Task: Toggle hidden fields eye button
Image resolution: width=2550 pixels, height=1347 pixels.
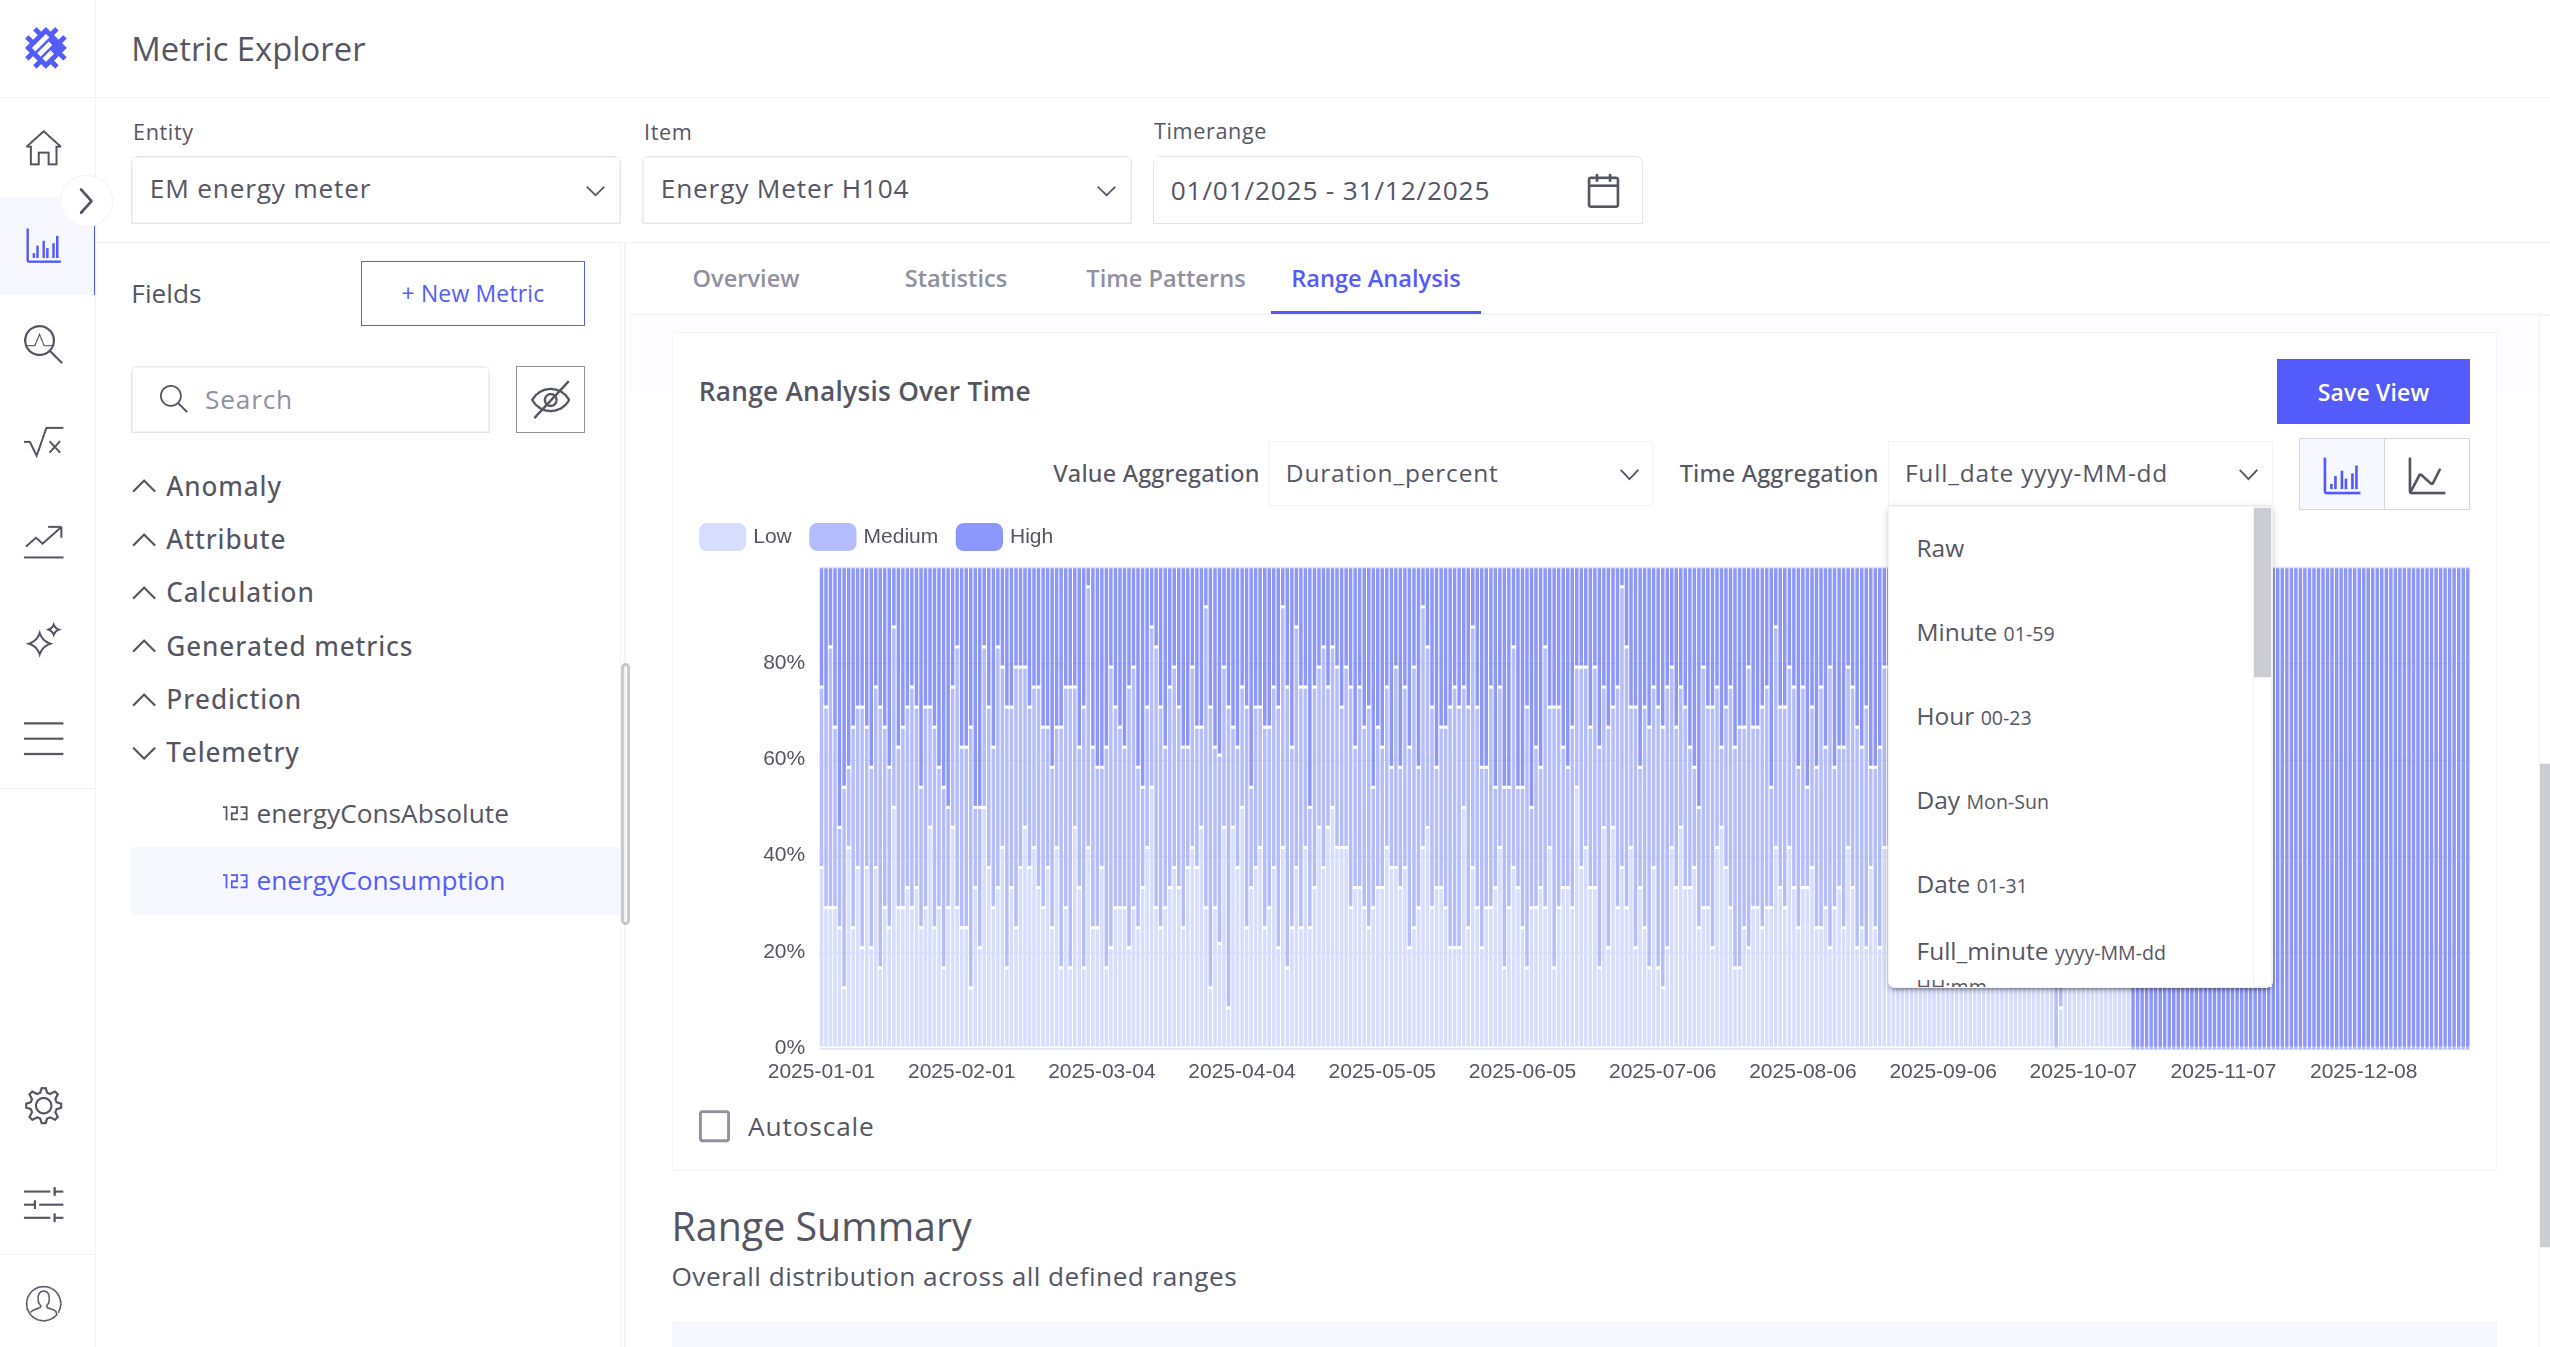Action: click(x=550, y=400)
